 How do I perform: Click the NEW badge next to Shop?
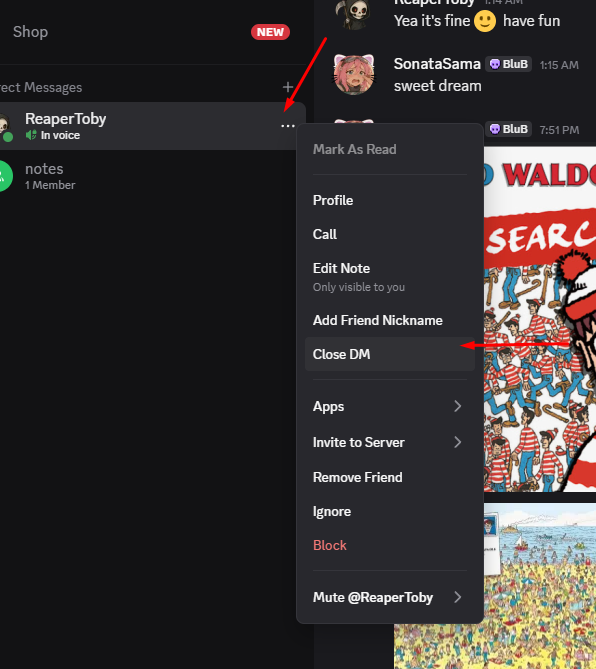coord(270,32)
